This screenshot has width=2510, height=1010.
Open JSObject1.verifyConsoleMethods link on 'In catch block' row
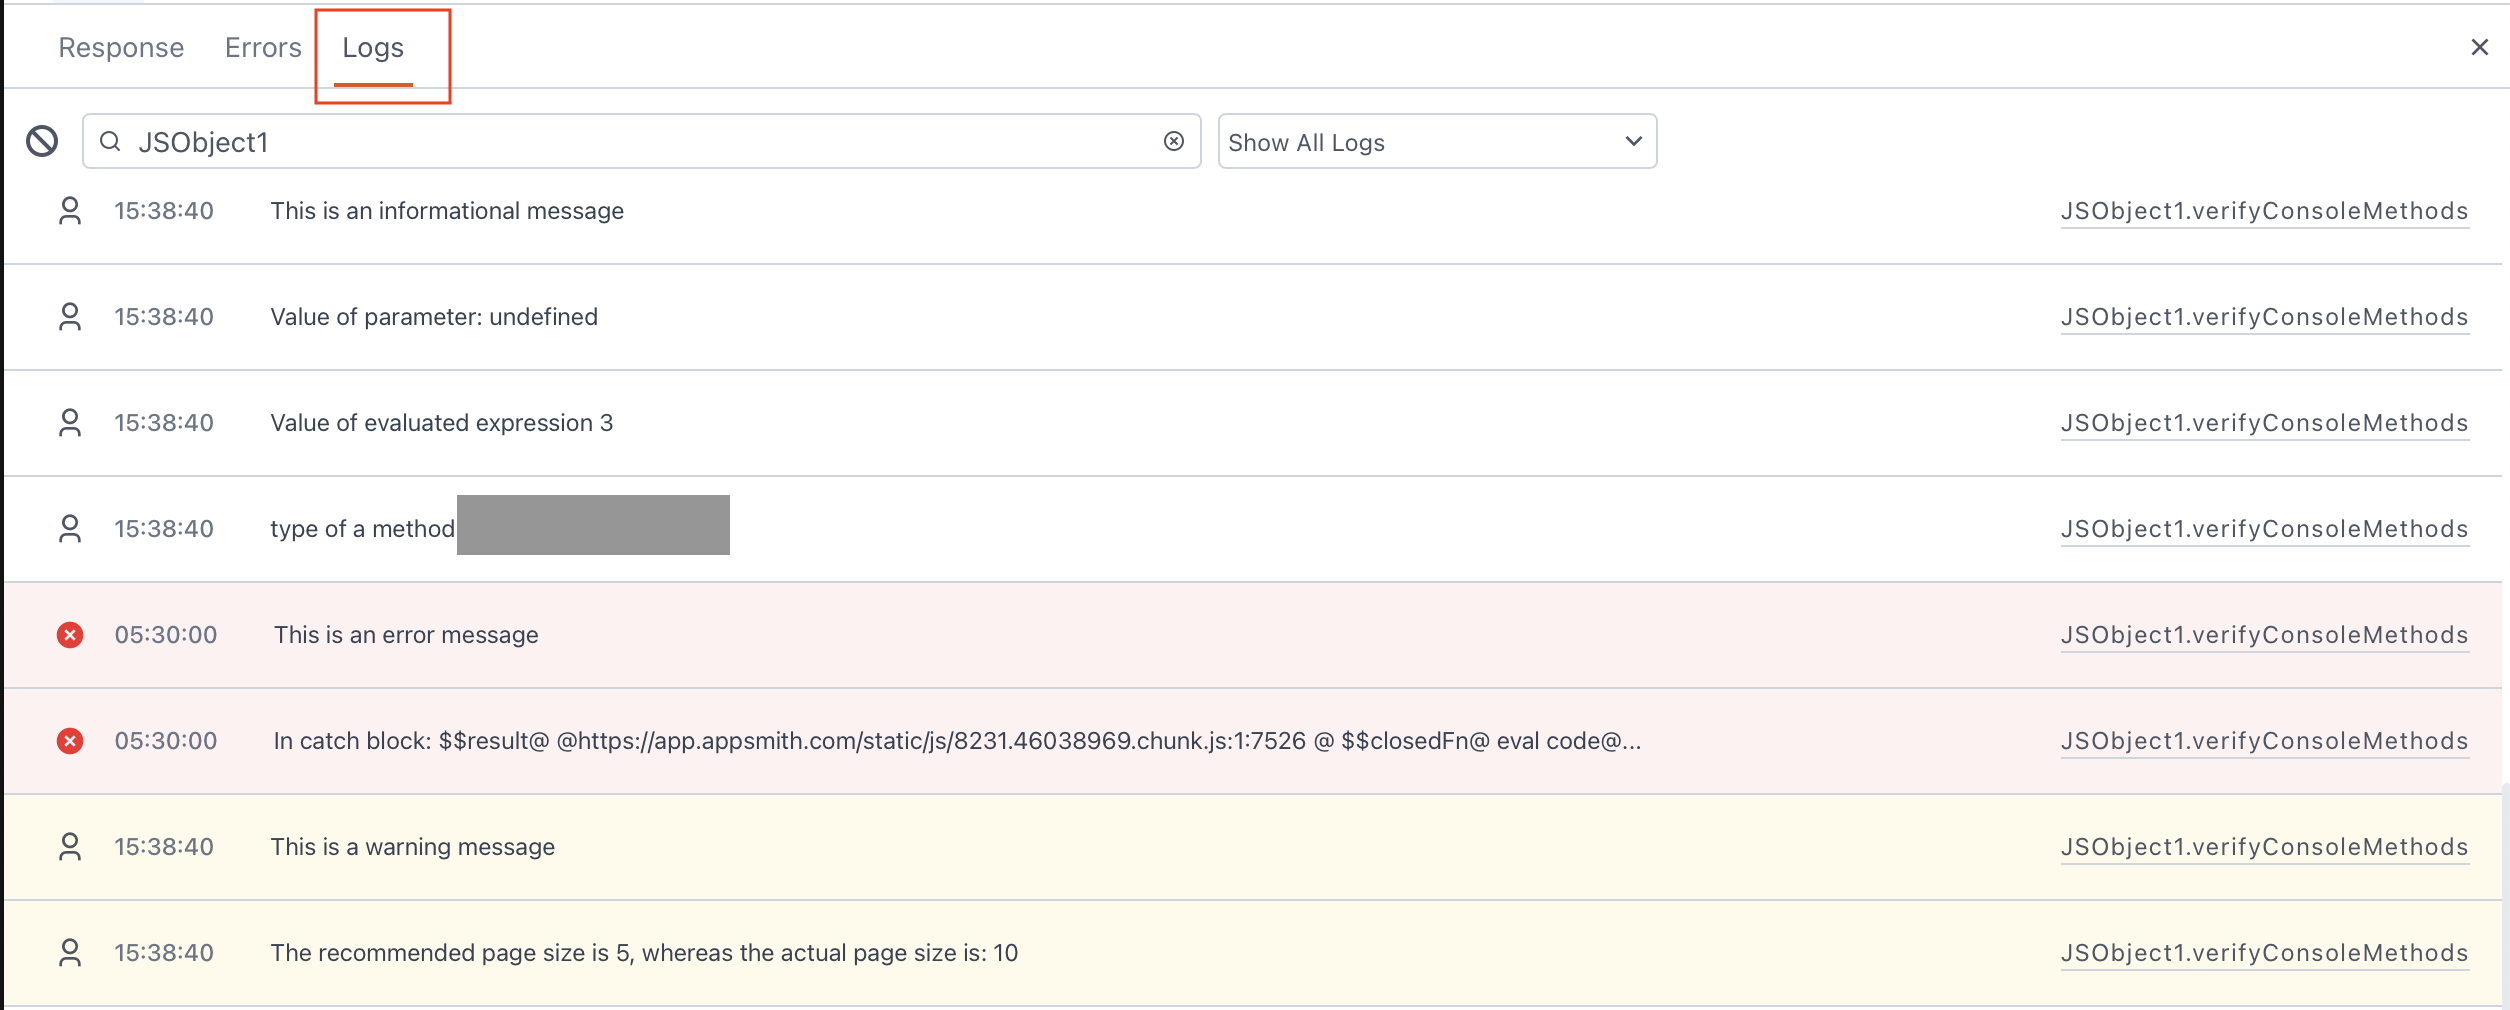pyautogui.click(x=2264, y=741)
